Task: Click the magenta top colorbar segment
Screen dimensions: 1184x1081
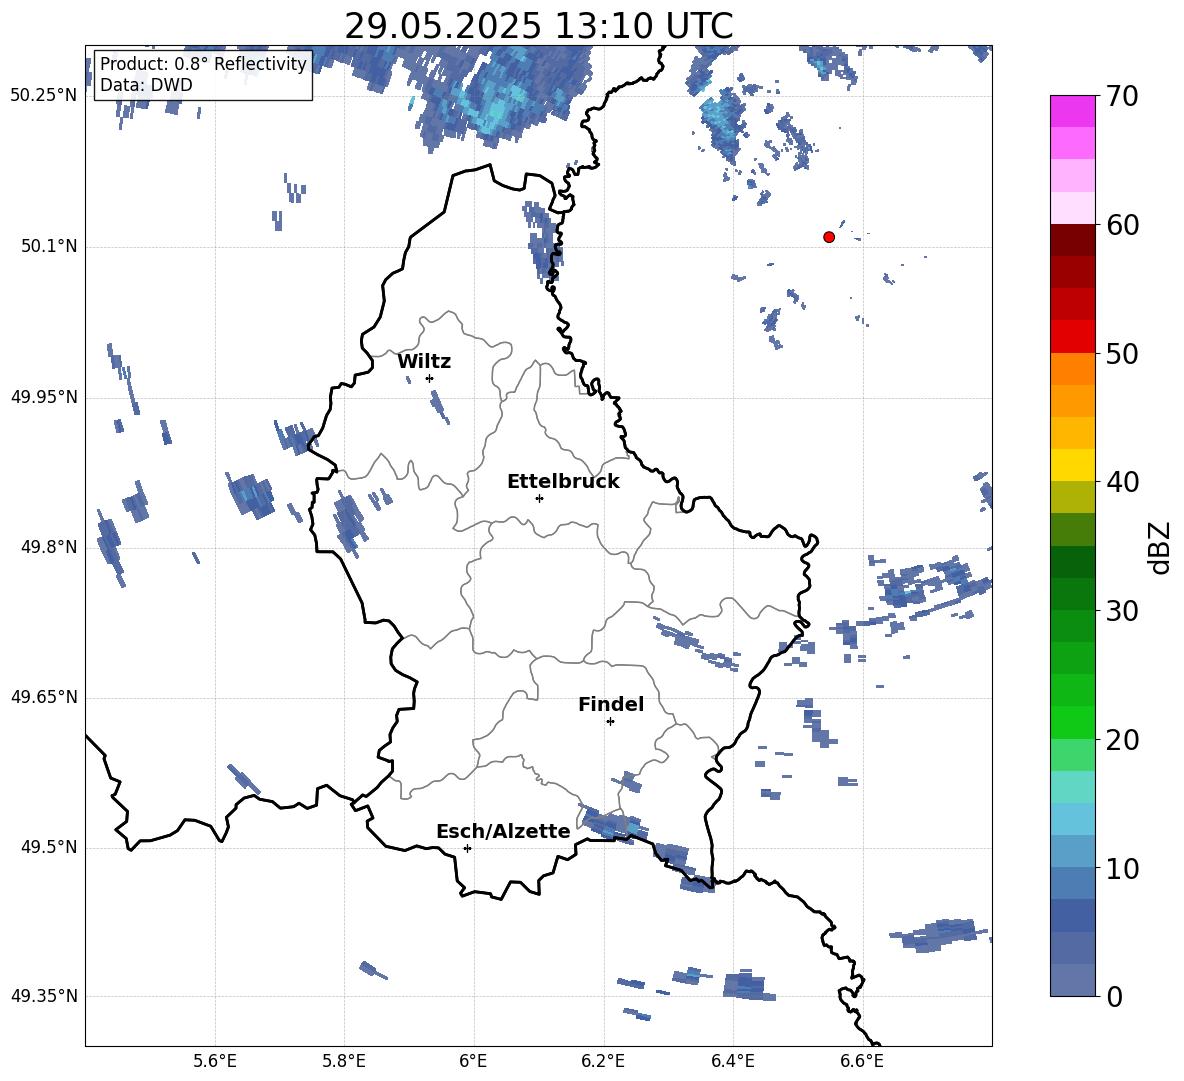Action: 1072,112
